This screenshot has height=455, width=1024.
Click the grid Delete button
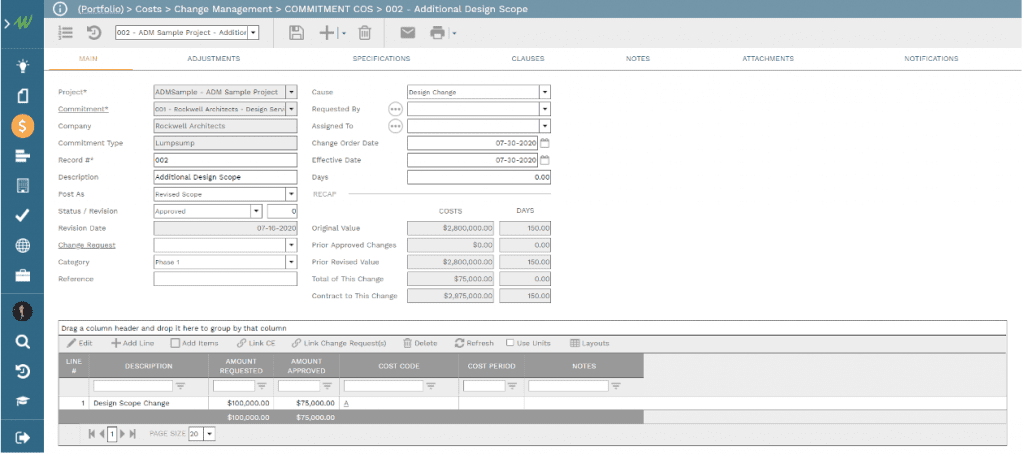point(420,343)
